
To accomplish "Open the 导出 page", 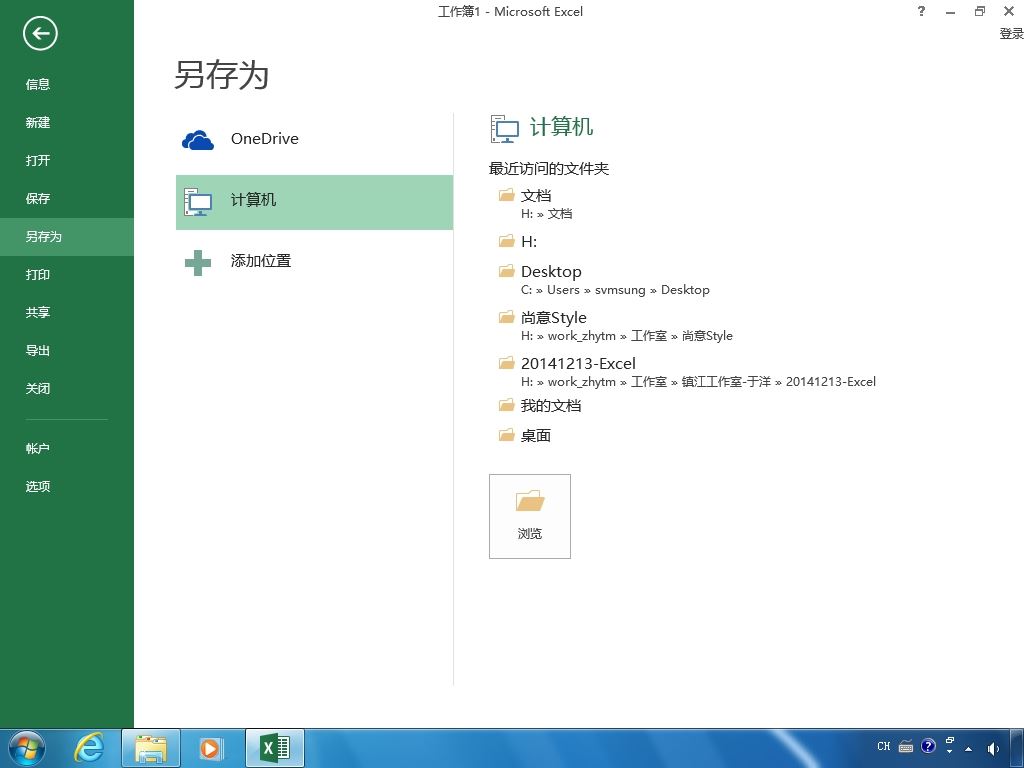I will click(x=37, y=350).
